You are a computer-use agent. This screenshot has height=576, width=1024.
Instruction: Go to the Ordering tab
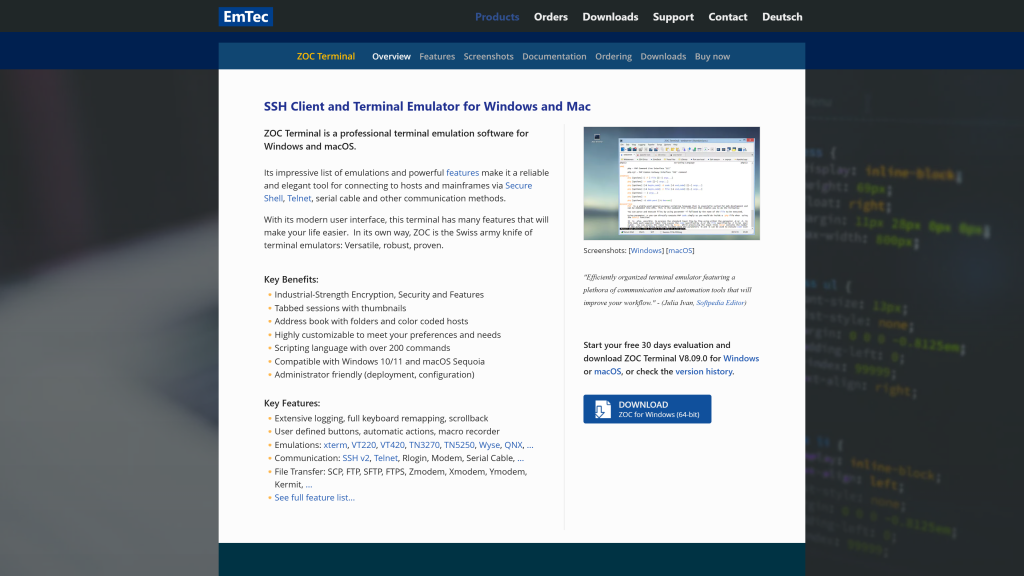[x=613, y=56]
